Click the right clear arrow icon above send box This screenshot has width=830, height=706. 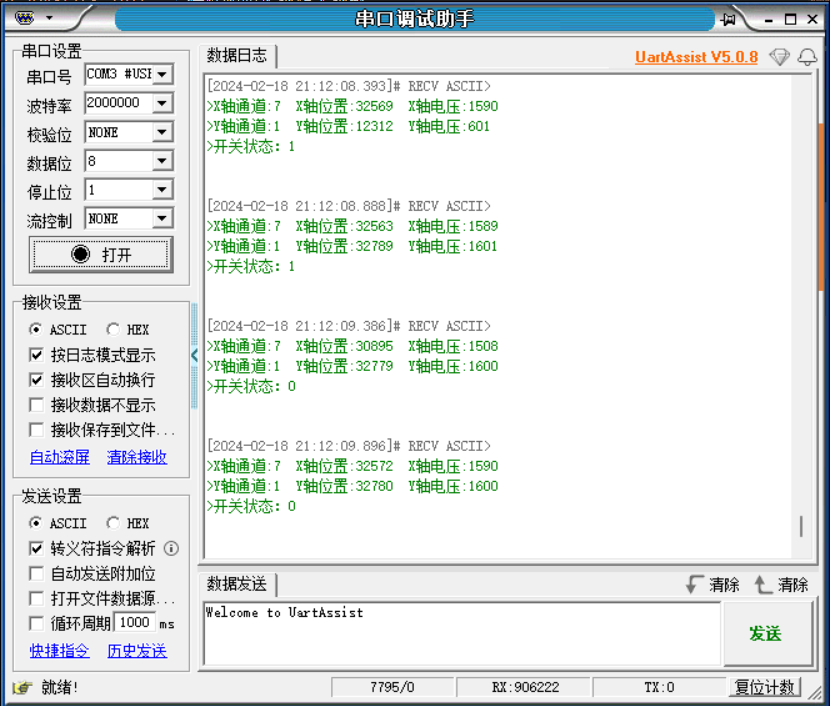(763, 584)
